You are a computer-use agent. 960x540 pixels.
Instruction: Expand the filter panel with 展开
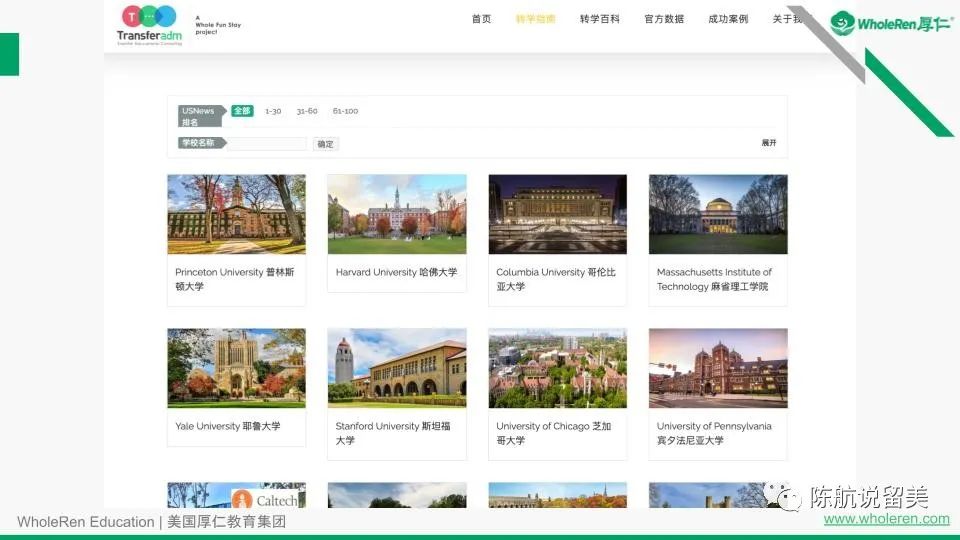[x=768, y=143]
